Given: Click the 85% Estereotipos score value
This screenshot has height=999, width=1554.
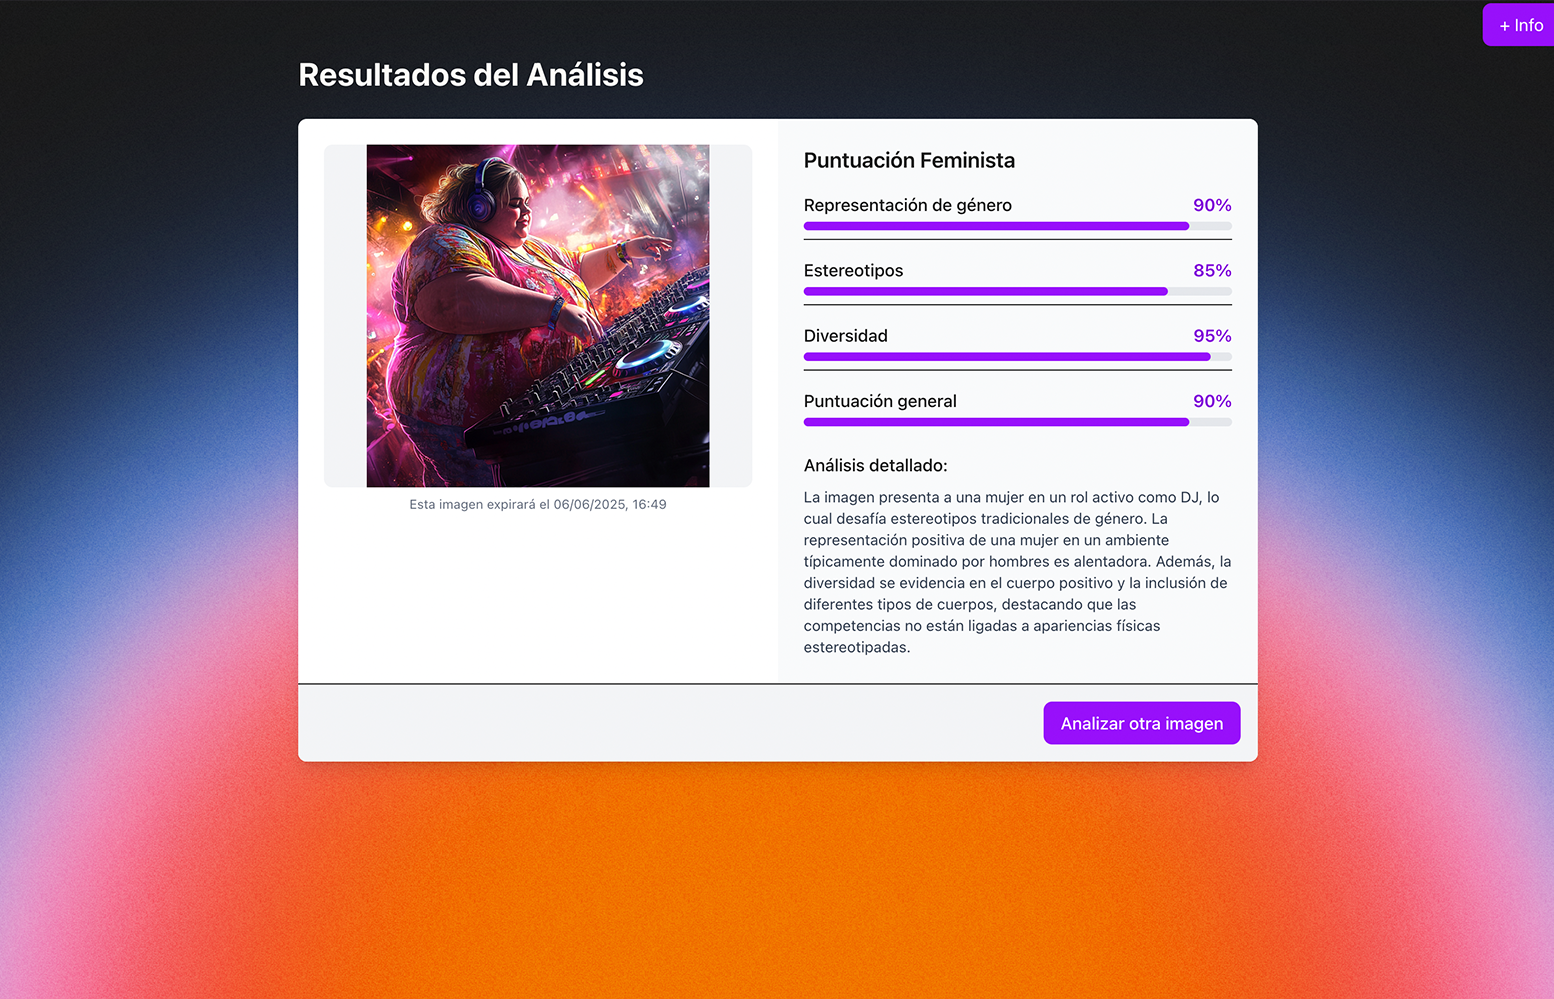Looking at the screenshot, I should 1212,271.
